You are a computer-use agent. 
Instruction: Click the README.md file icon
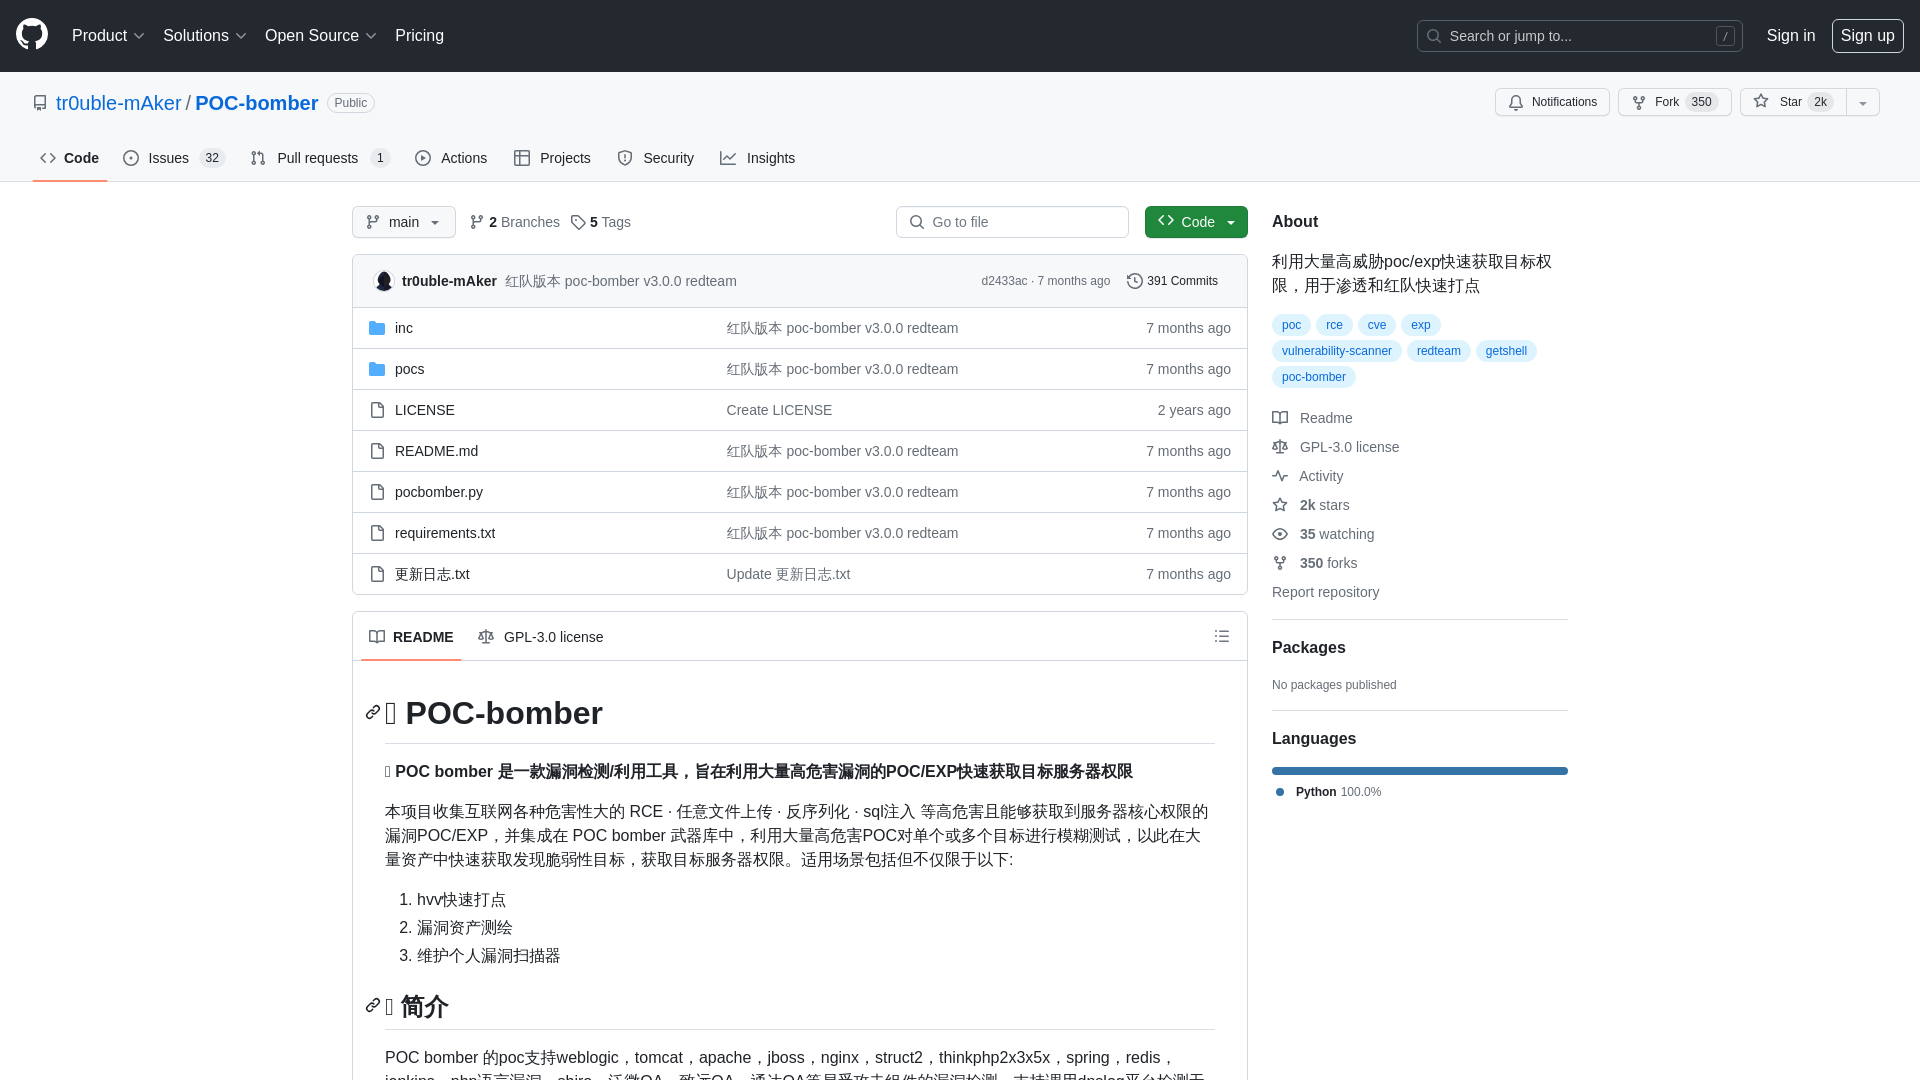point(377,451)
